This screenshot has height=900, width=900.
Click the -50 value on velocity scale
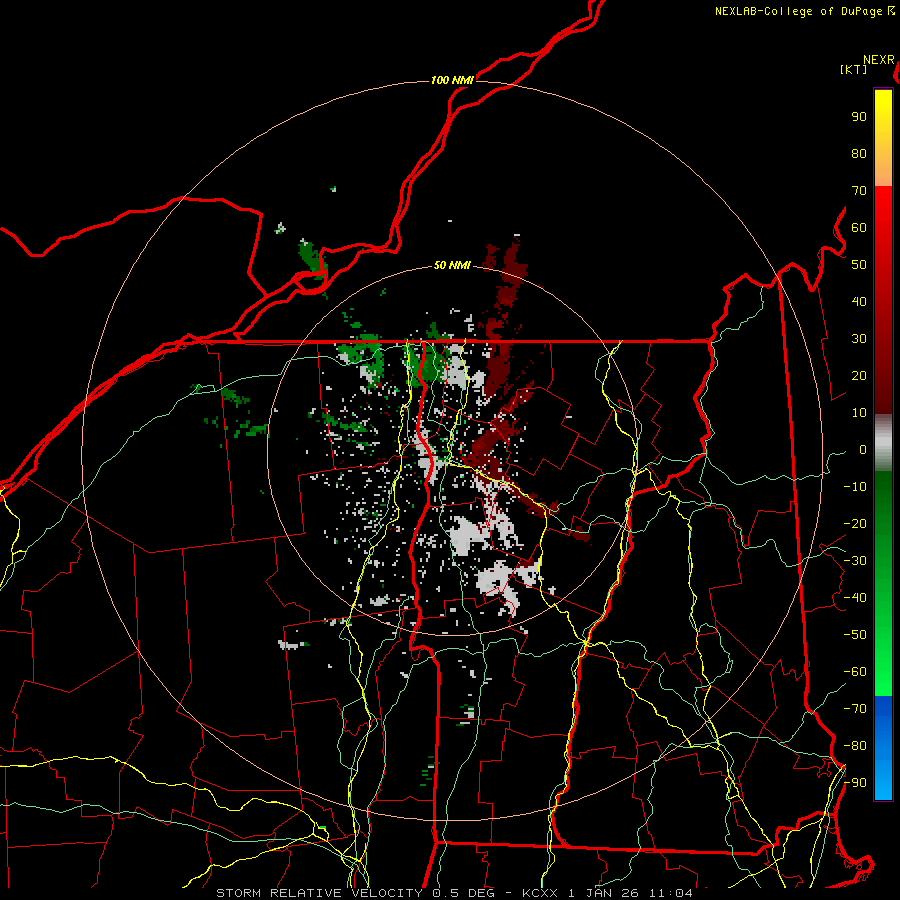(855, 635)
